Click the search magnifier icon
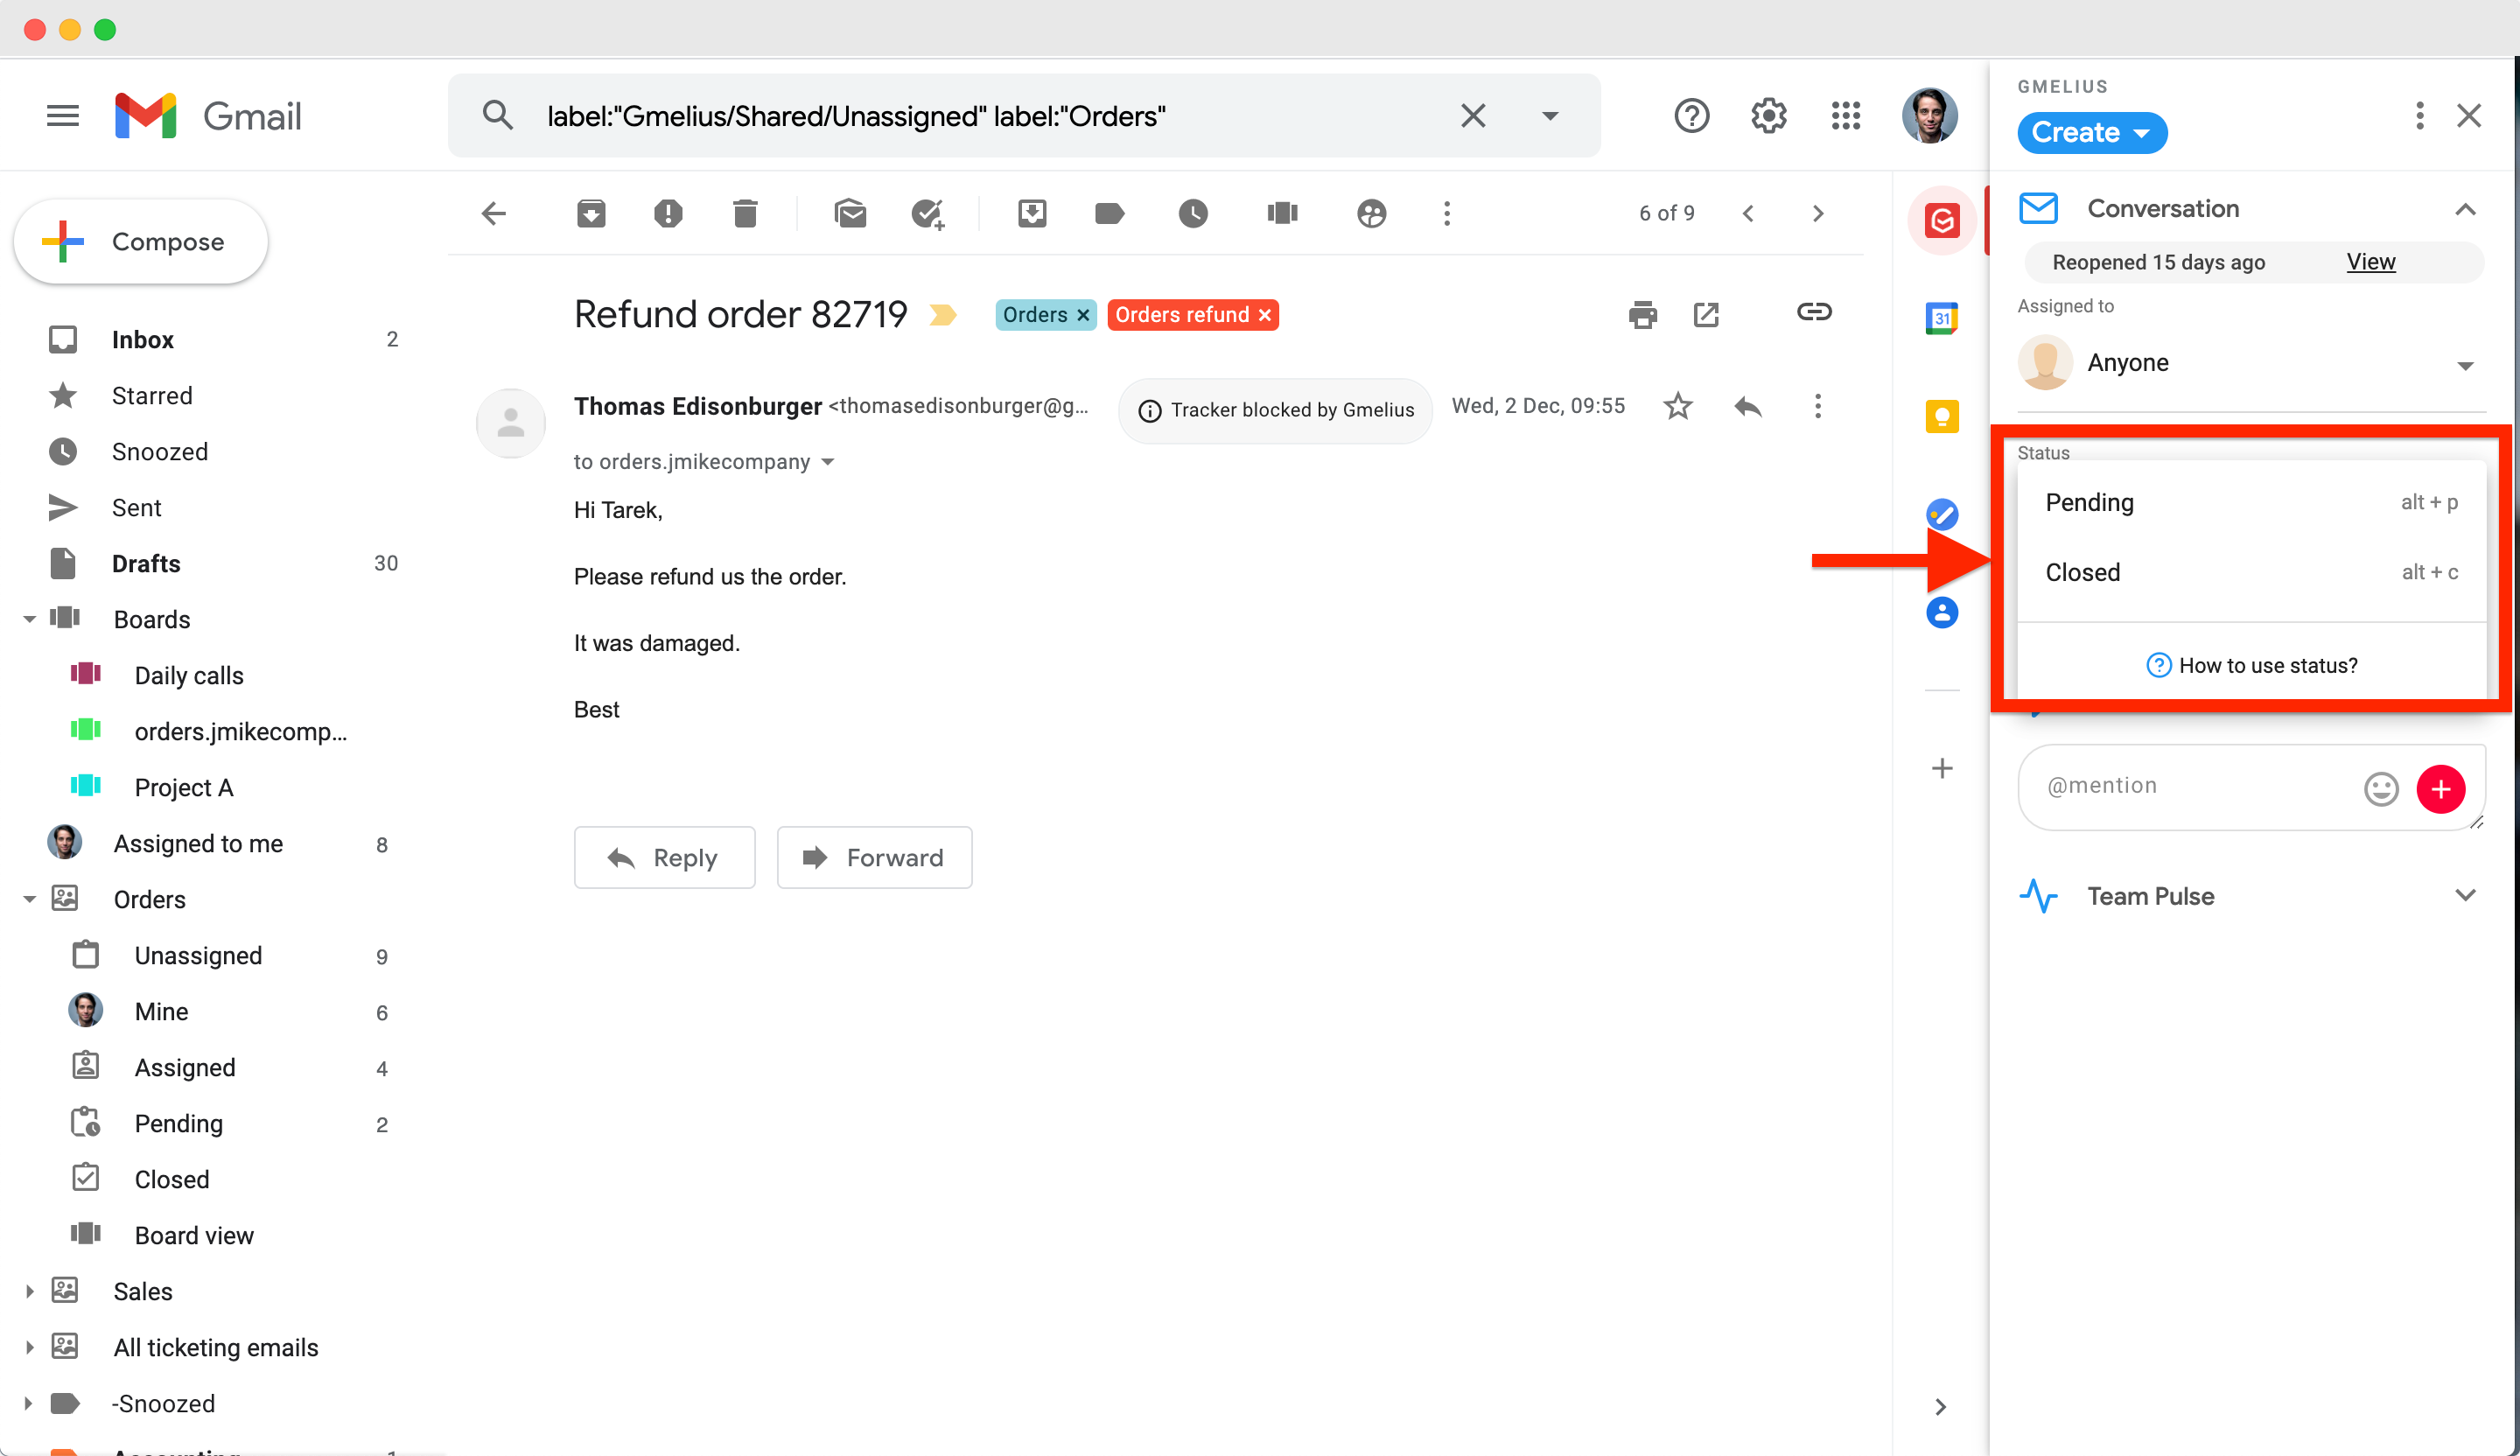2520x1456 pixels. click(497, 116)
